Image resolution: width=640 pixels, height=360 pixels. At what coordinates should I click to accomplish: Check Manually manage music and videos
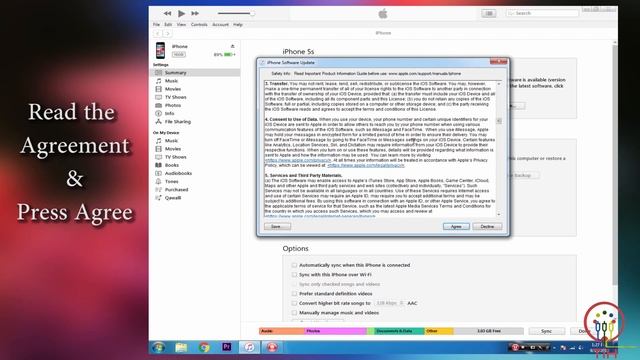[294, 313]
